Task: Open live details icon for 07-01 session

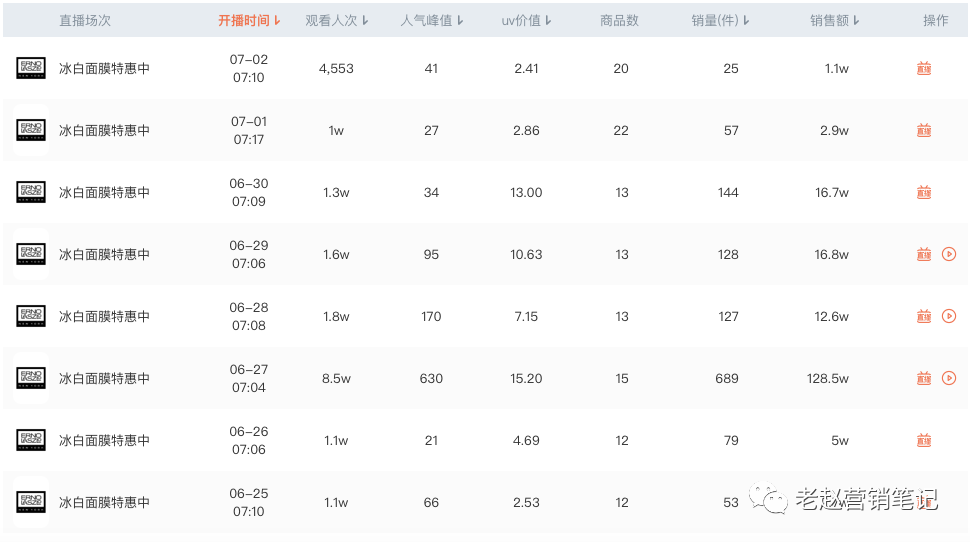Action: 924,131
